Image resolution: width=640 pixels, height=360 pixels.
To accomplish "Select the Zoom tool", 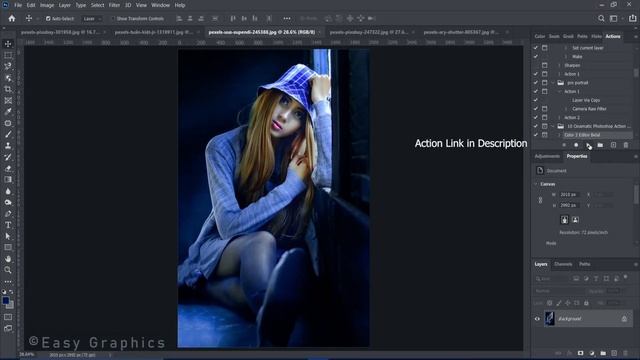I will [x=8, y=270].
